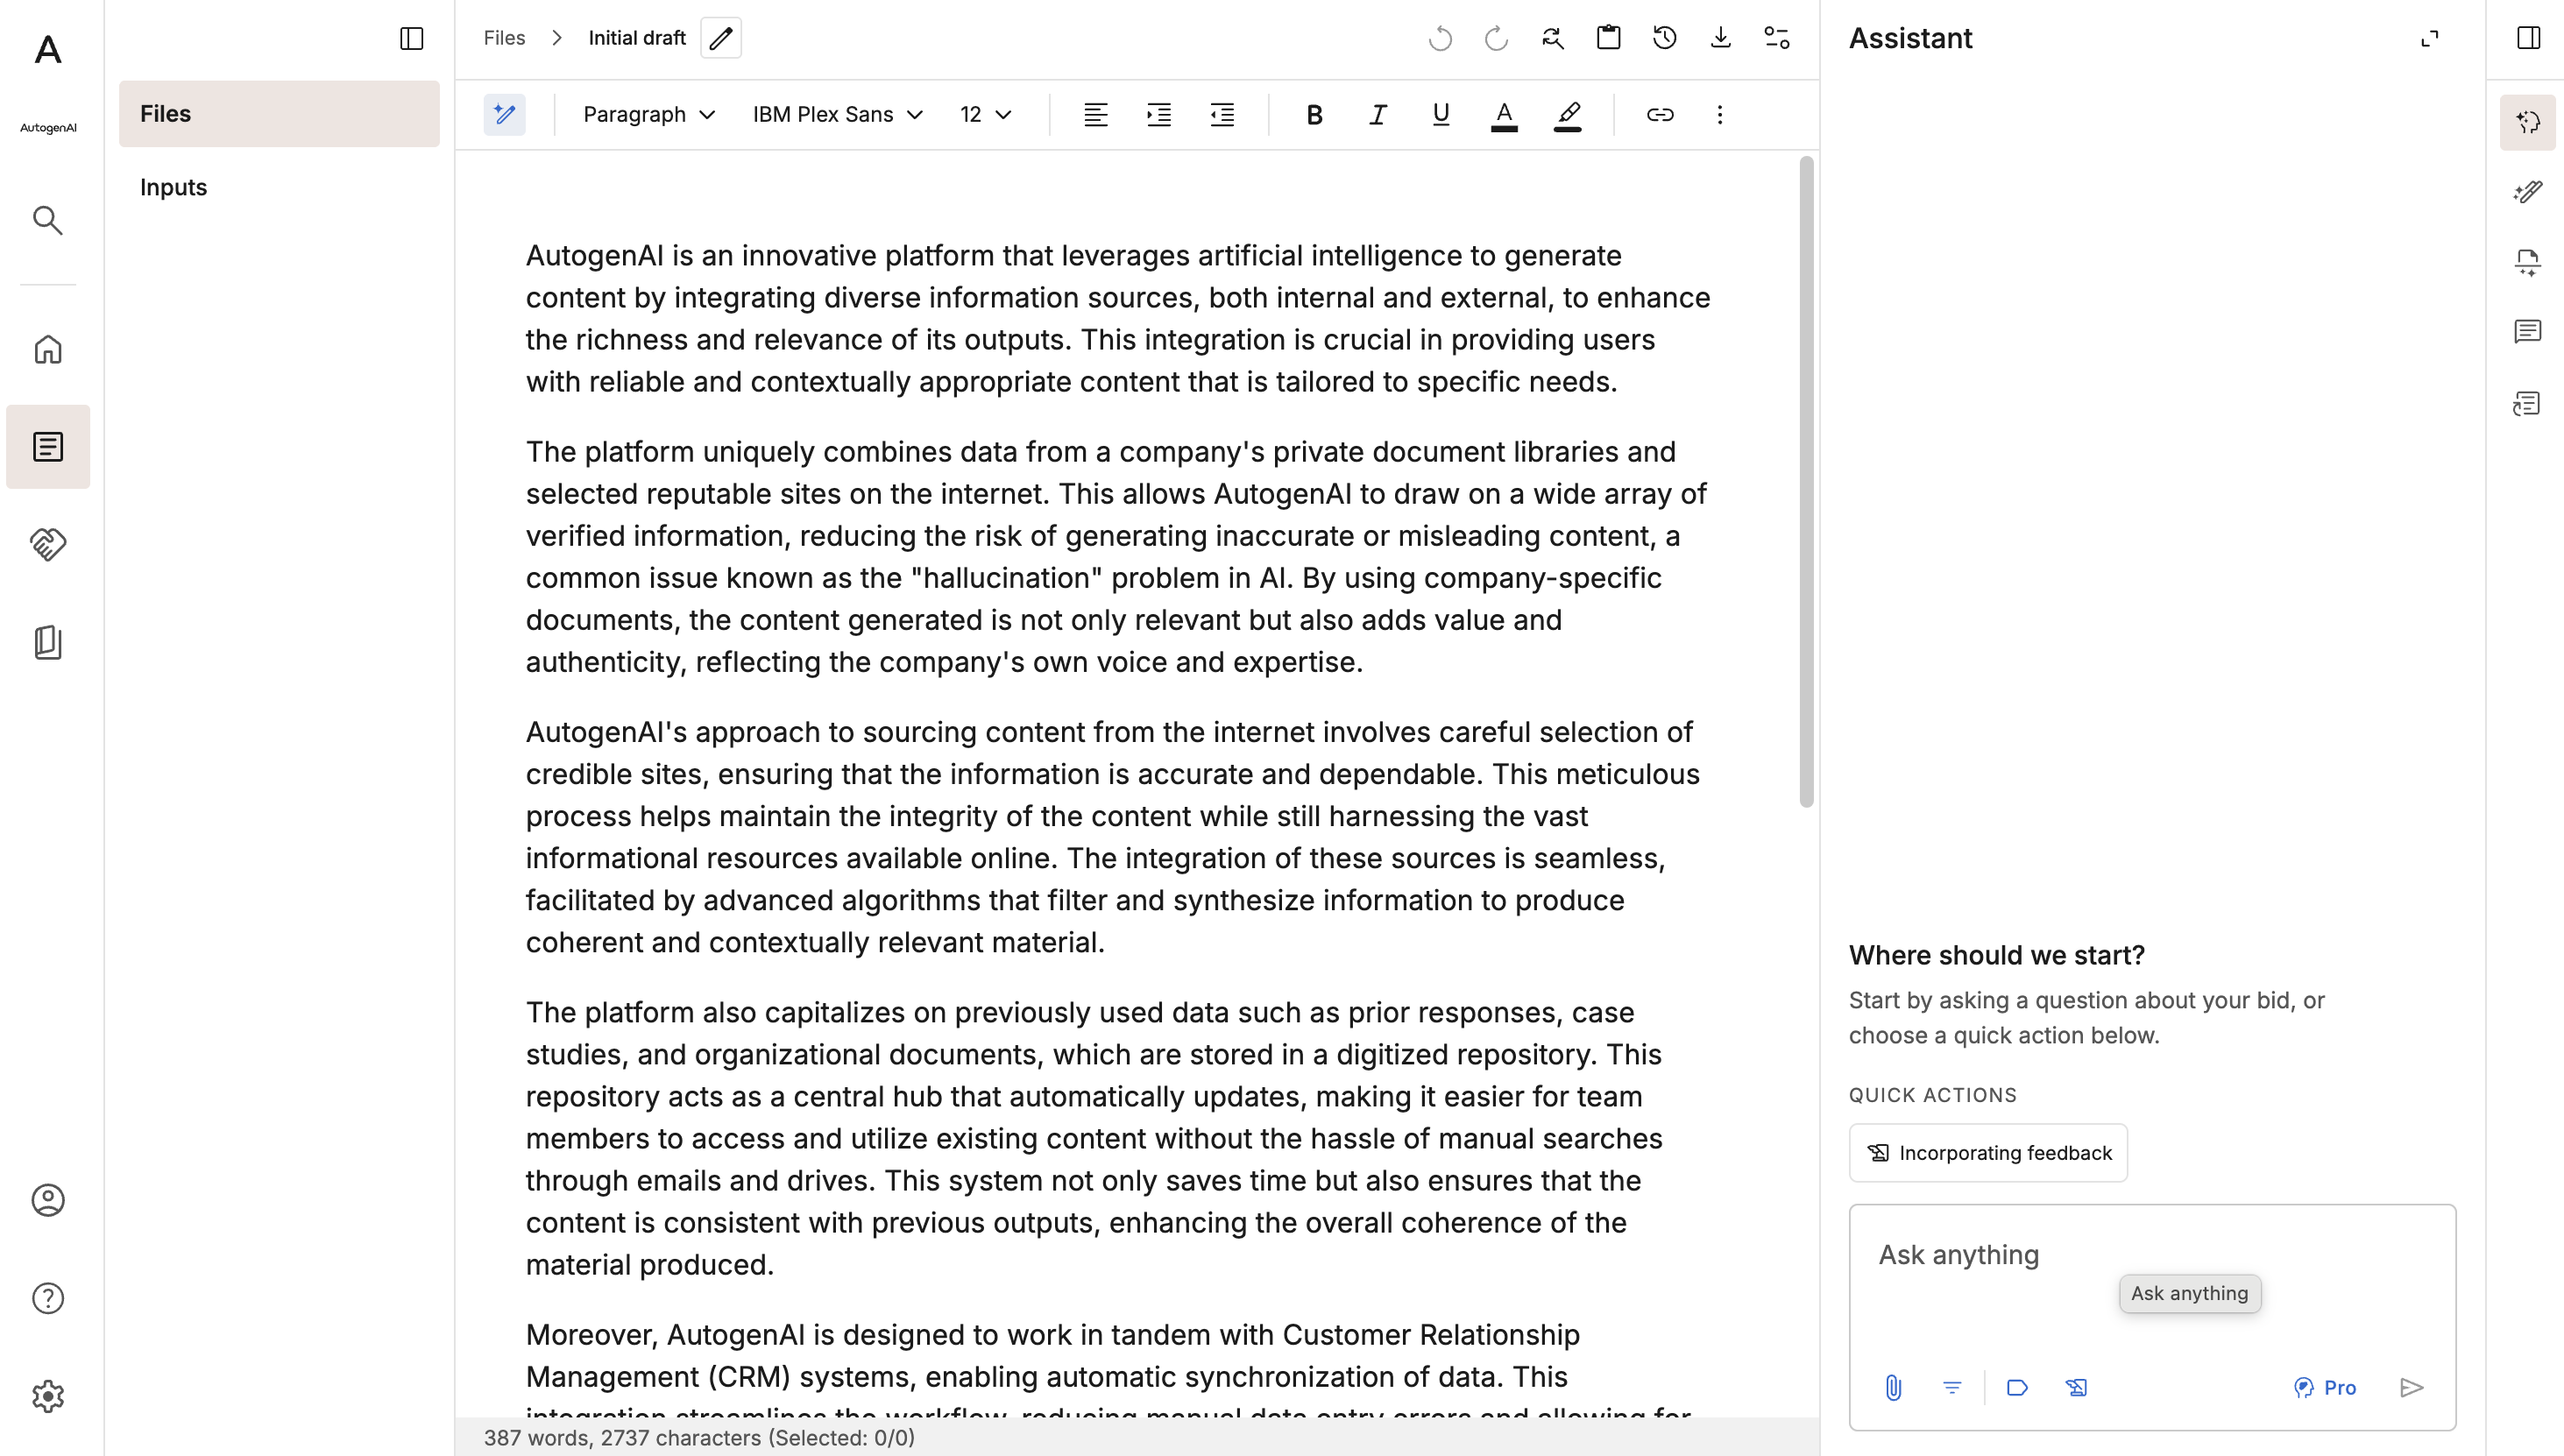Rename the Initial draft title with pencil icon
This screenshot has height=1456, width=2564.
point(721,38)
